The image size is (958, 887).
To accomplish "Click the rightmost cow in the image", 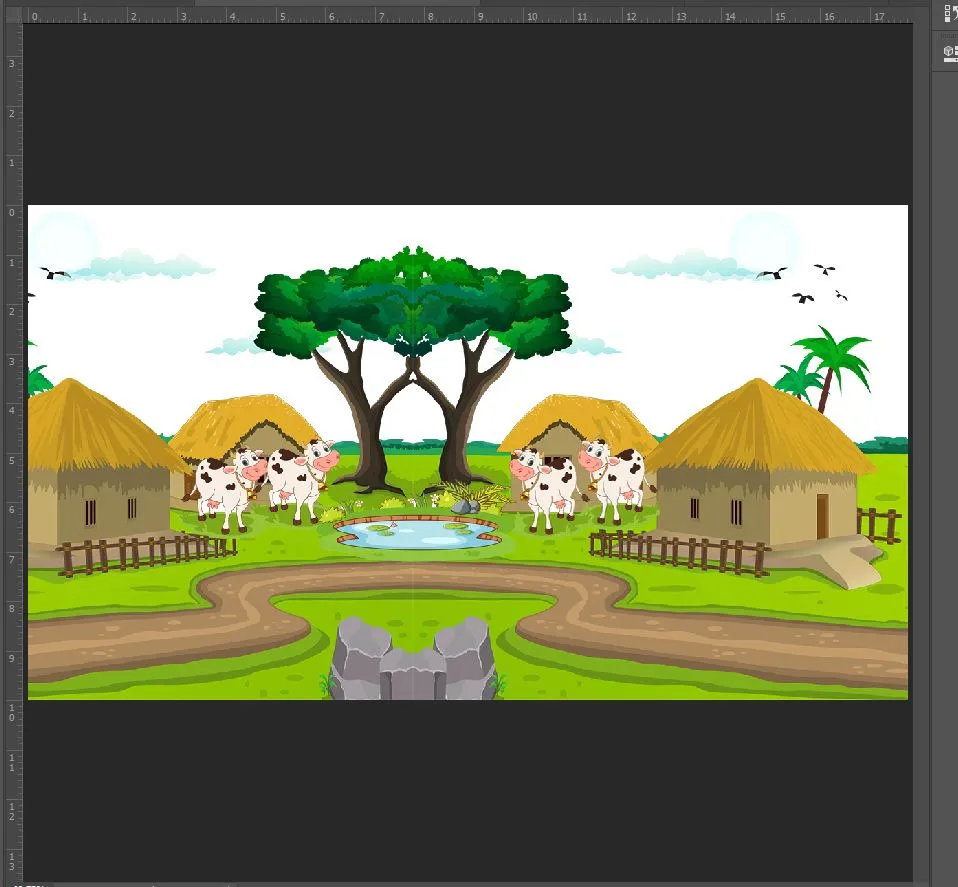I will tap(615, 478).
